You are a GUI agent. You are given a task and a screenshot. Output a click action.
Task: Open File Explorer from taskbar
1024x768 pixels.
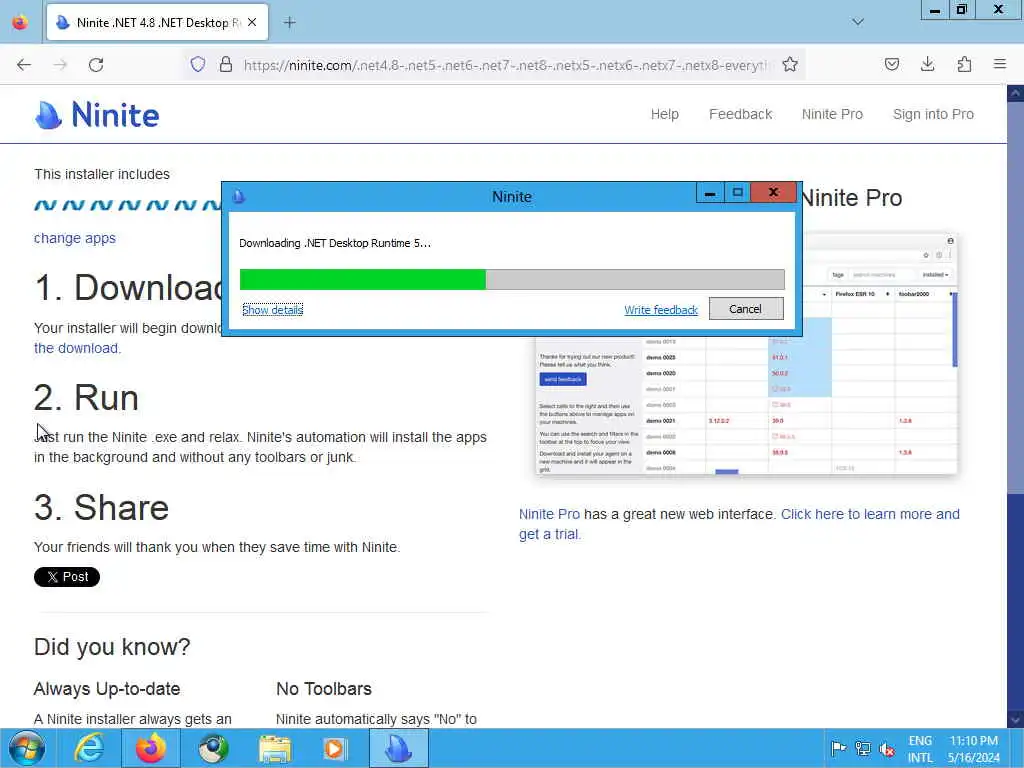pyautogui.click(x=275, y=748)
